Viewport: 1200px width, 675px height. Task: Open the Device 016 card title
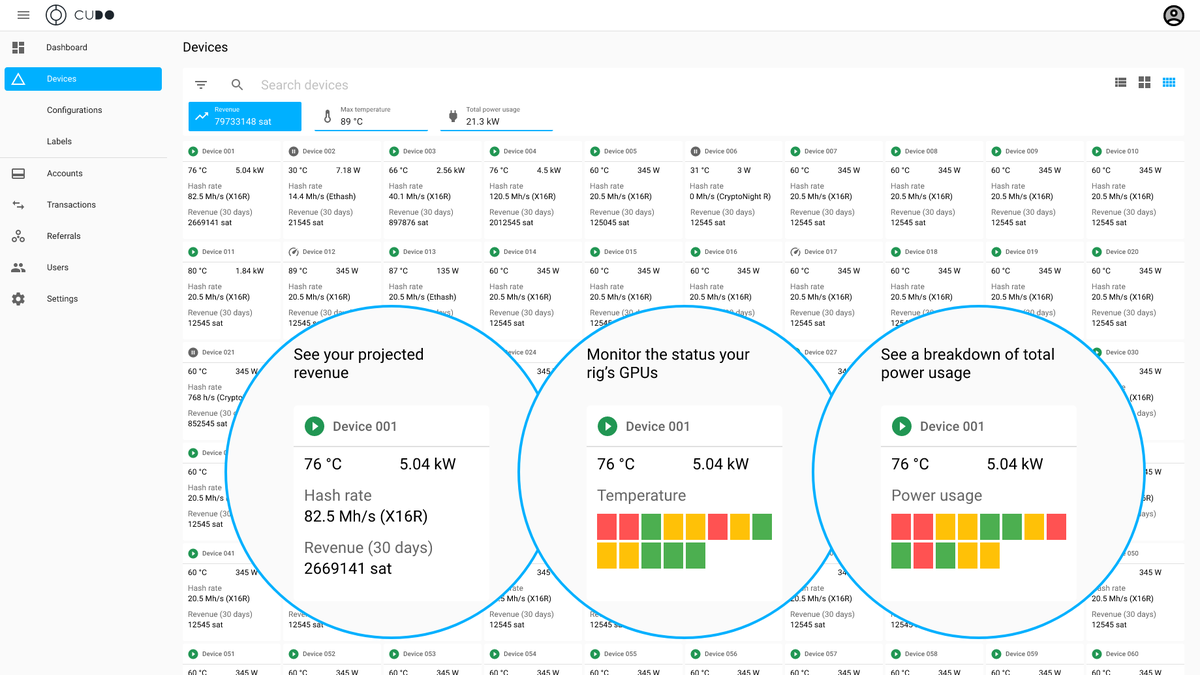coord(720,252)
